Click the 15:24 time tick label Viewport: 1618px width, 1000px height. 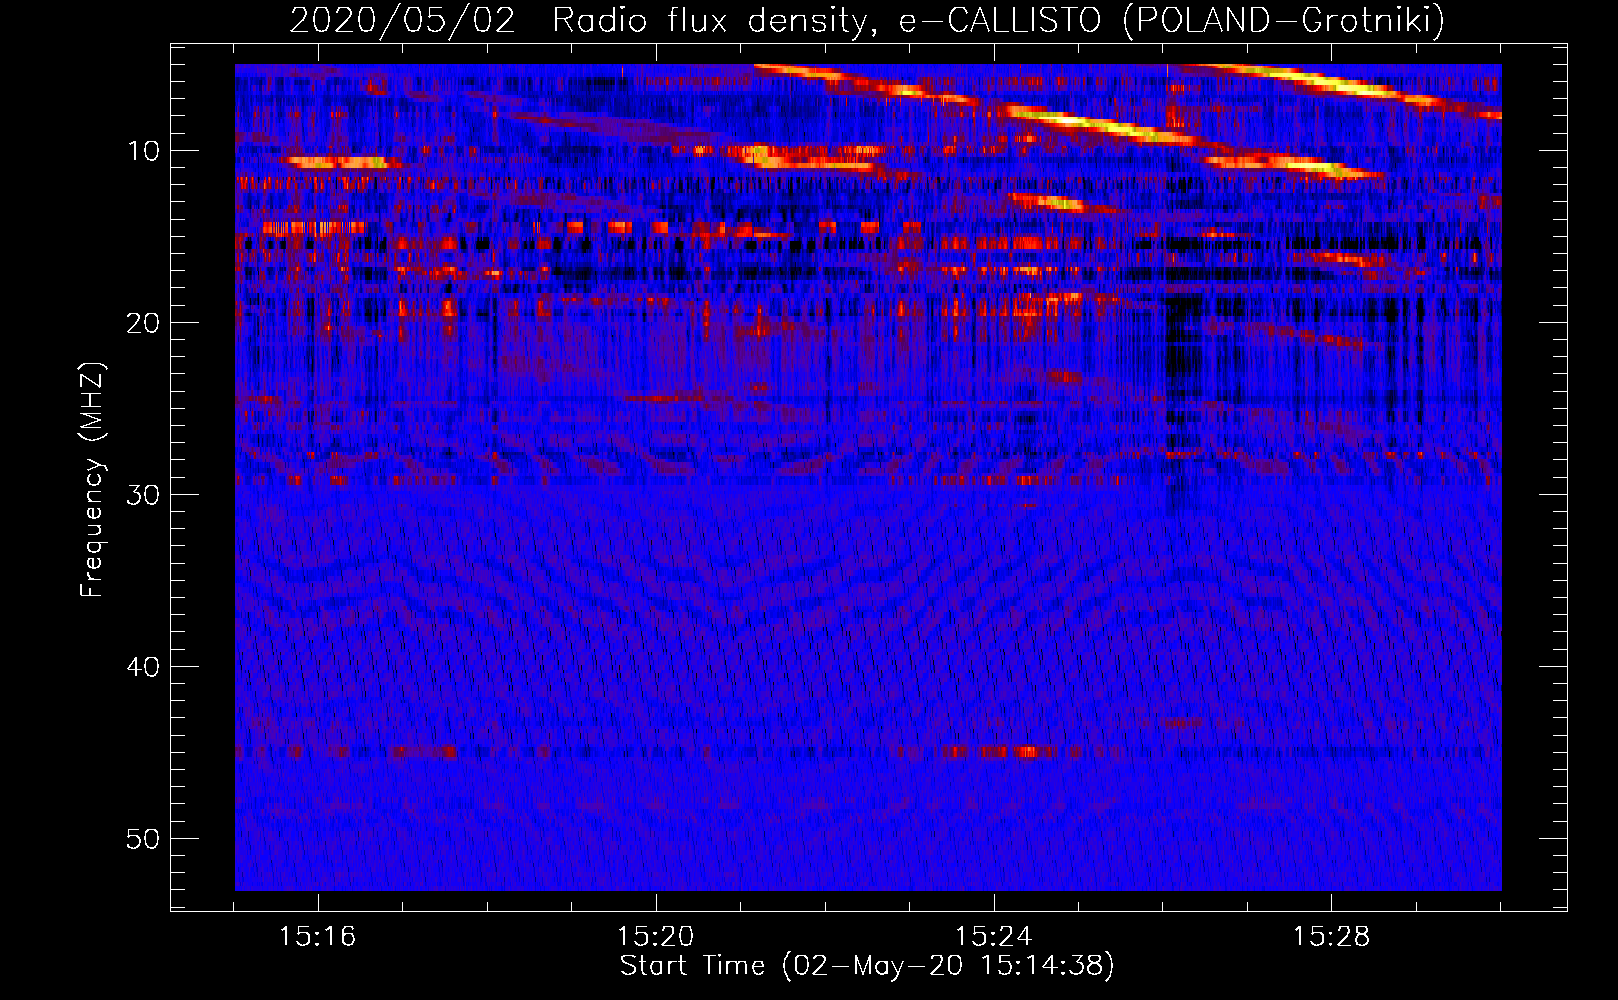993,937
